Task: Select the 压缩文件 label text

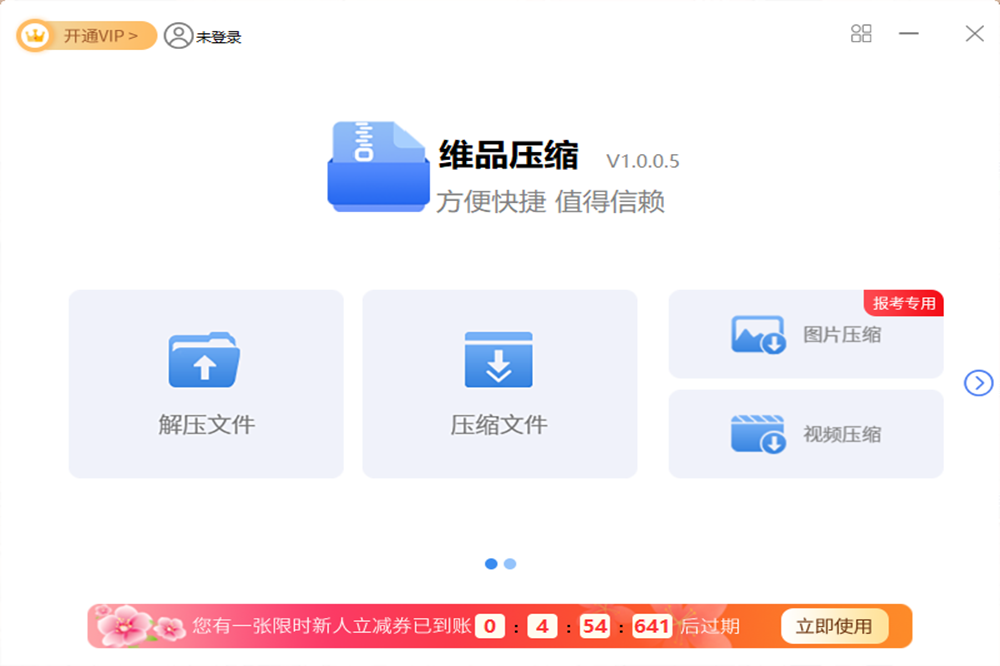Action: (x=499, y=425)
